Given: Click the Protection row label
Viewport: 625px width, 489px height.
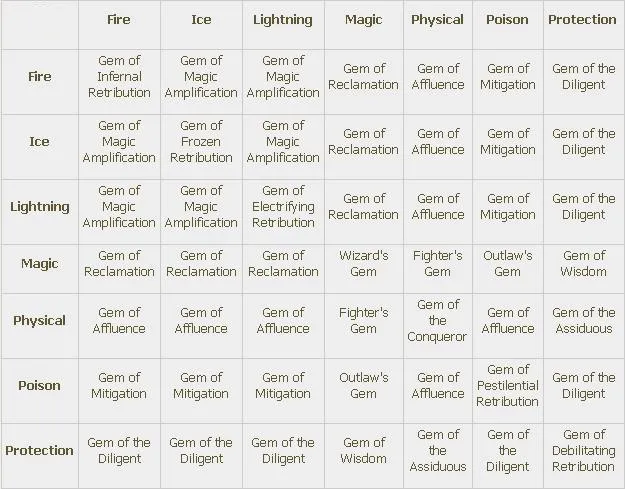Looking at the screenshot, I should [39, 451].
